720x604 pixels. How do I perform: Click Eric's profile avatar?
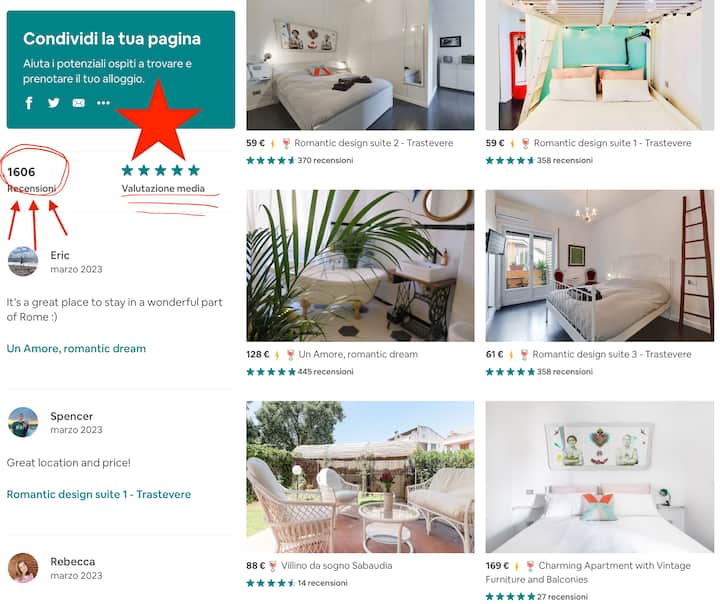click(x=23, y=261)
